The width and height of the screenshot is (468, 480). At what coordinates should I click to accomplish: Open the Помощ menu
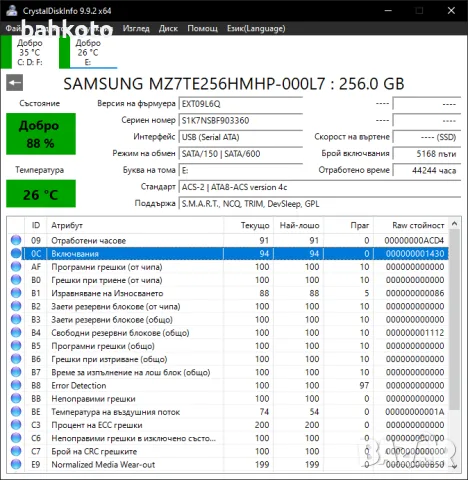pyautogui.click(x=202, y=29)
